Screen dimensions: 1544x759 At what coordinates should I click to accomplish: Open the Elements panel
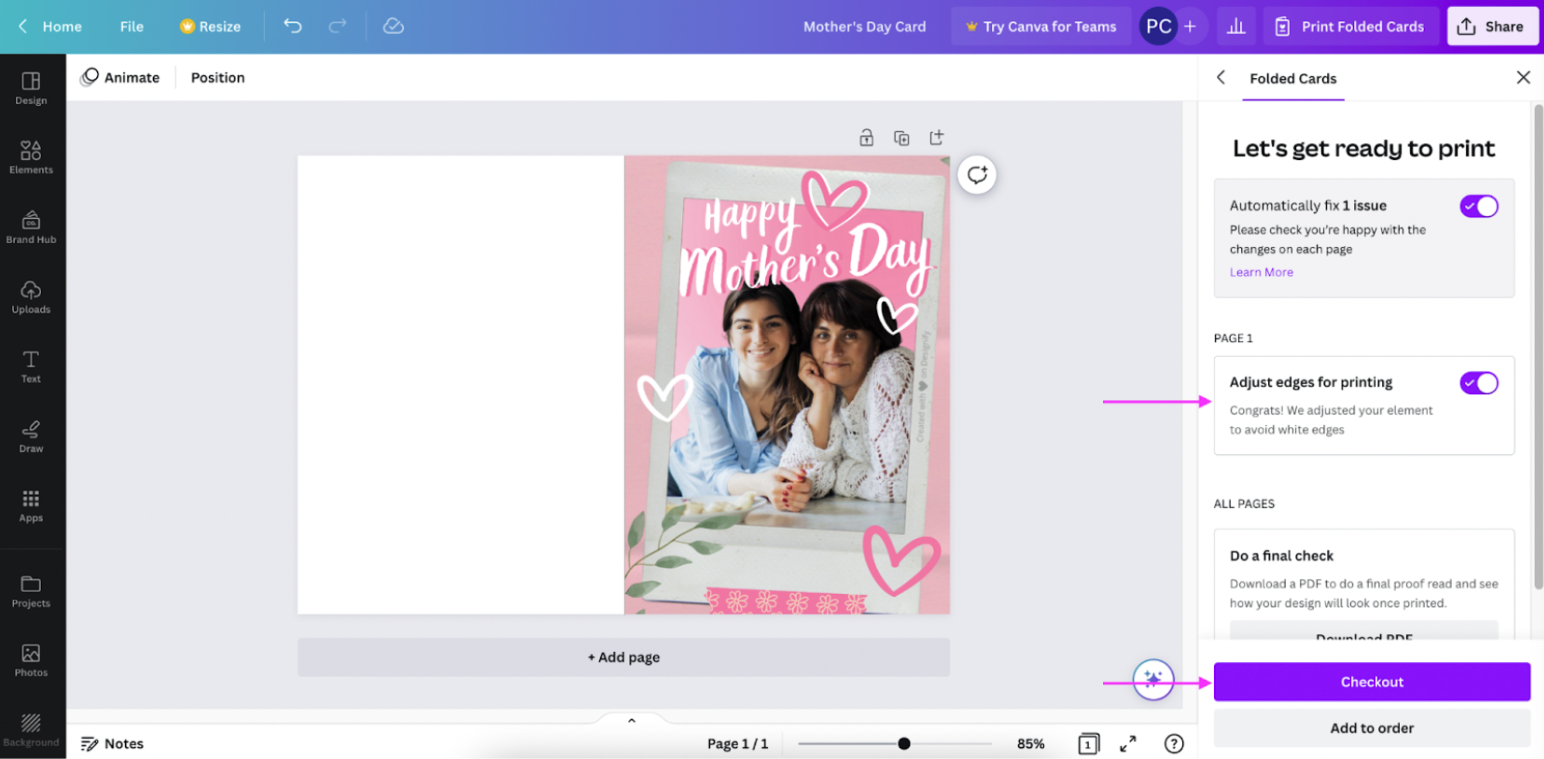(31, 157)
